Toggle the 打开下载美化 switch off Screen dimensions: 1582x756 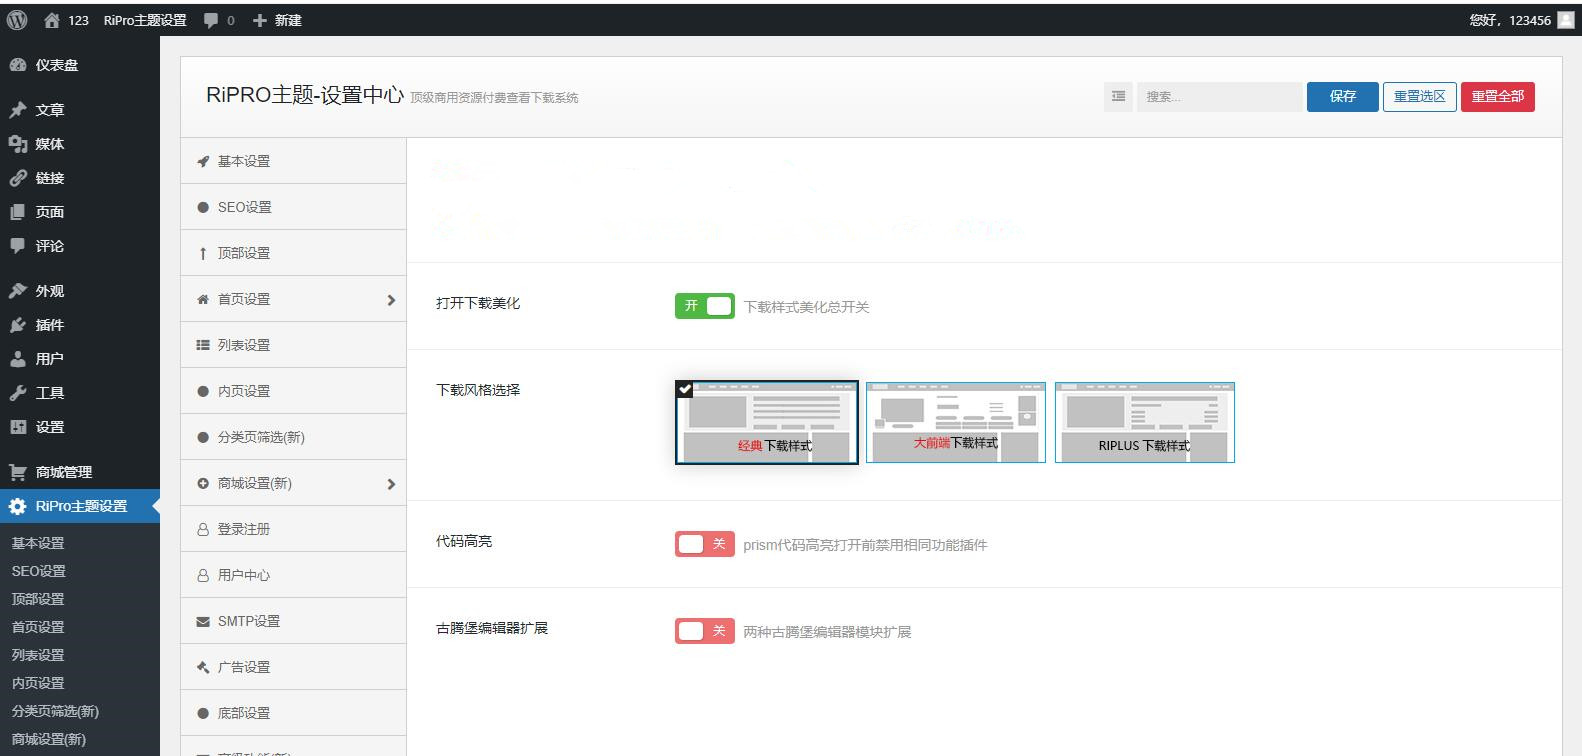point(705,306)
